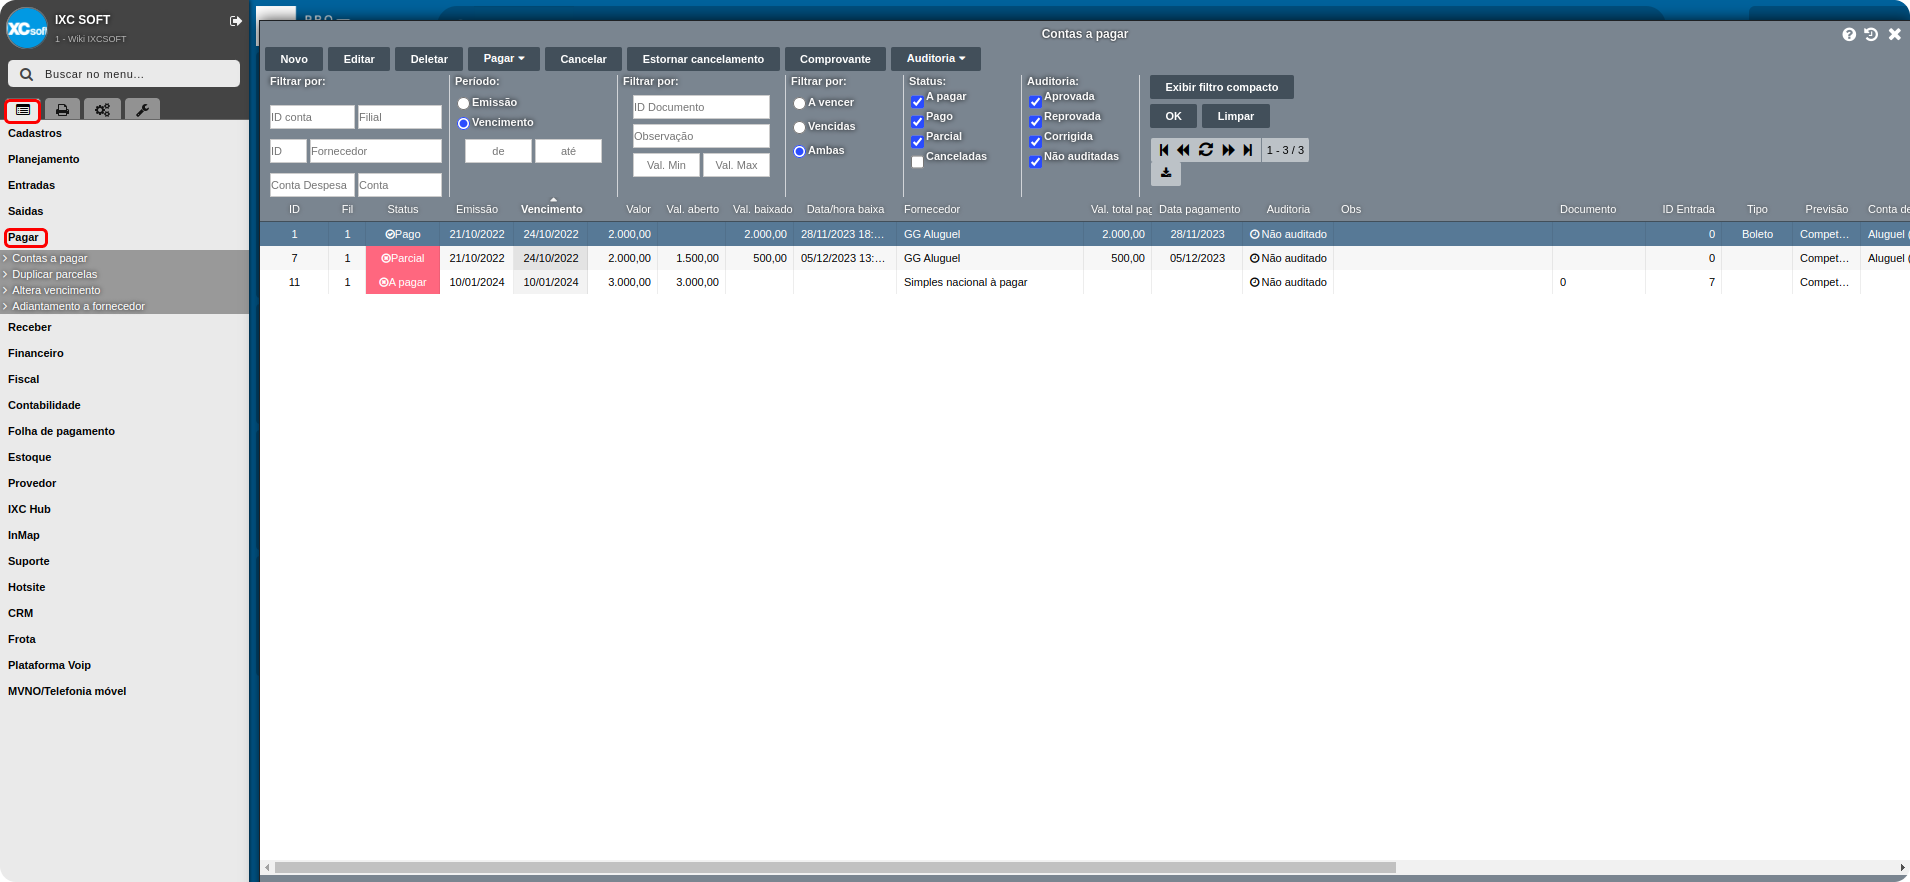The height and width of the screenshot is (882, 1910).
Task: Select the A vencer radio
Action: pyautogui.click(x=799, y=103)
